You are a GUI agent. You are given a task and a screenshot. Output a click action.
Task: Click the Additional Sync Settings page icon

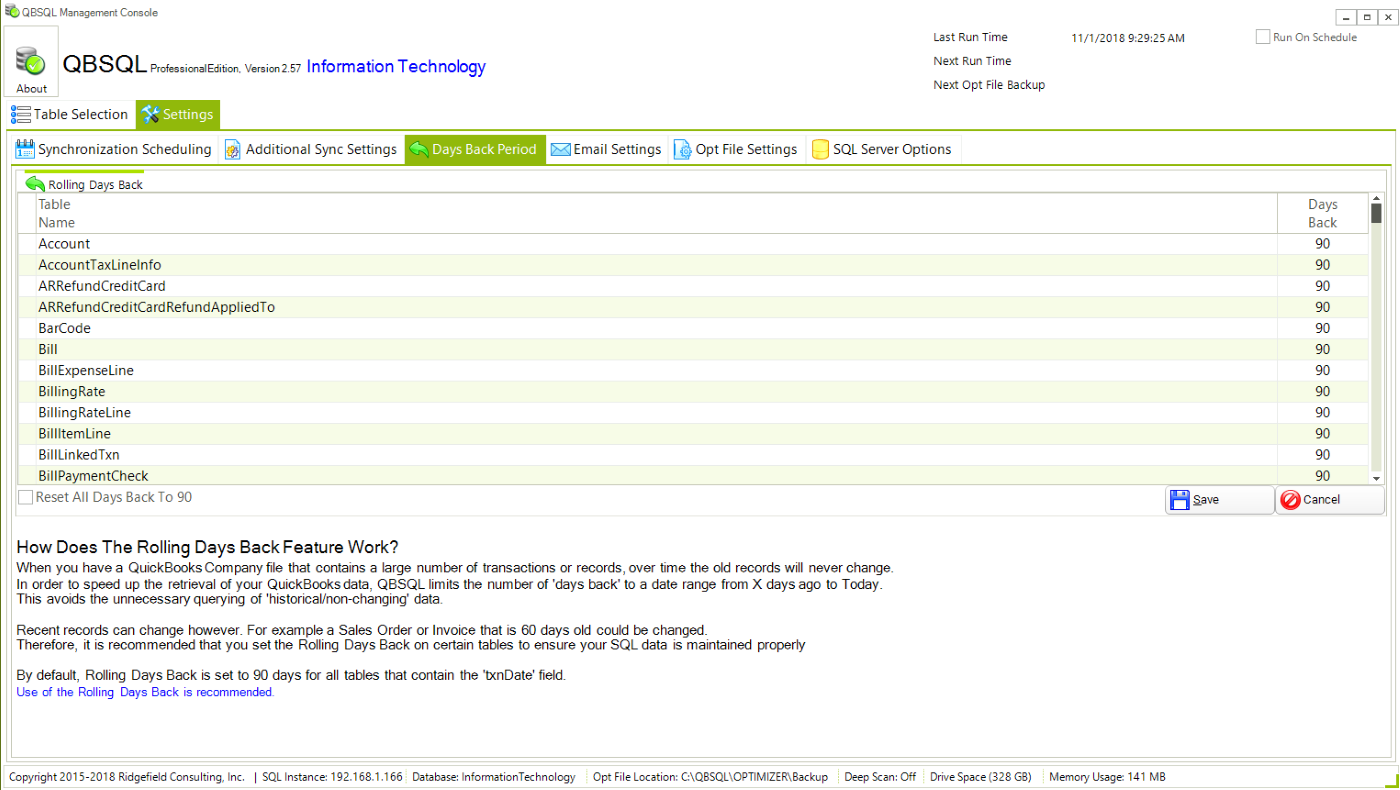click(x=232, y=150)
